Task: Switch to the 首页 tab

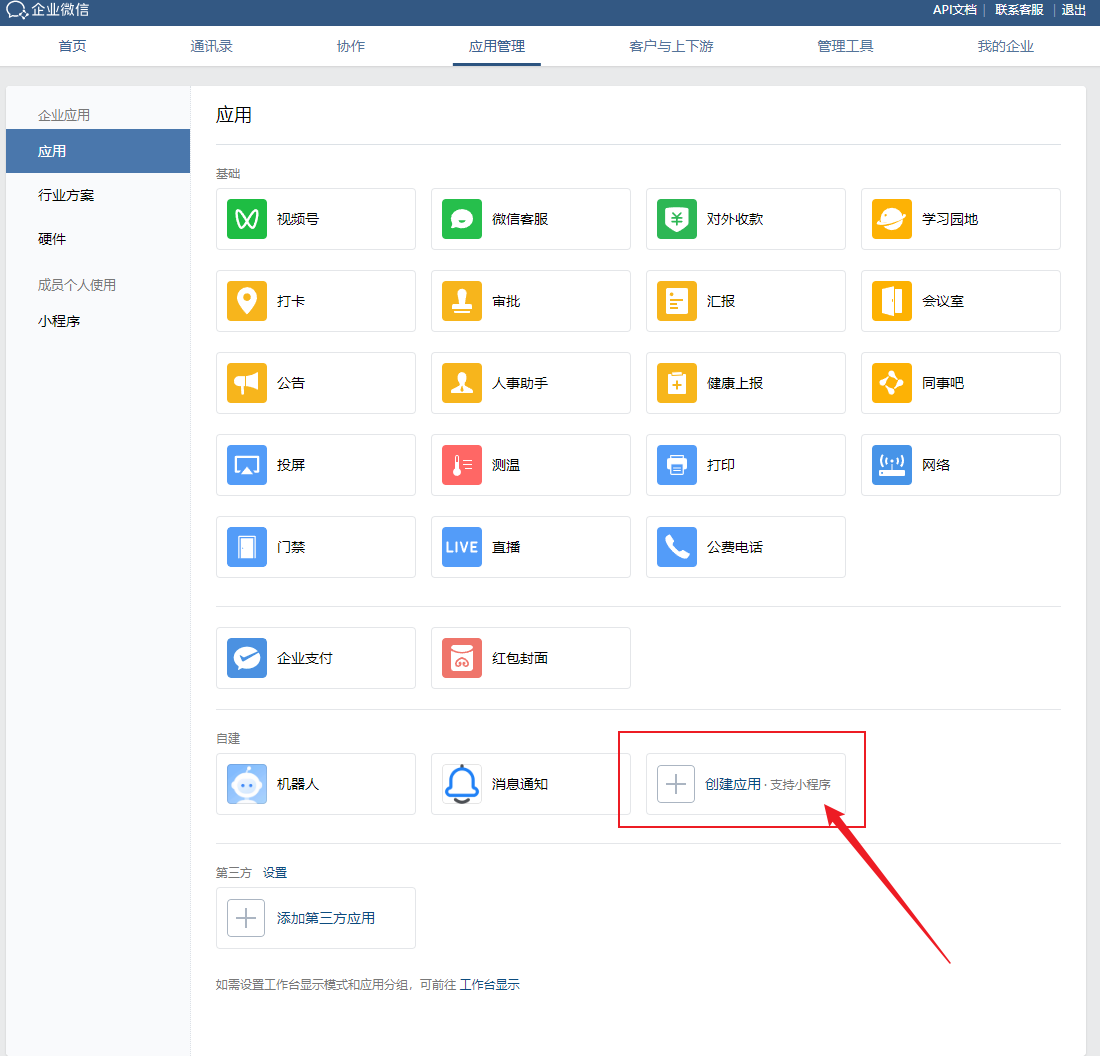Action: pos(72,46)
